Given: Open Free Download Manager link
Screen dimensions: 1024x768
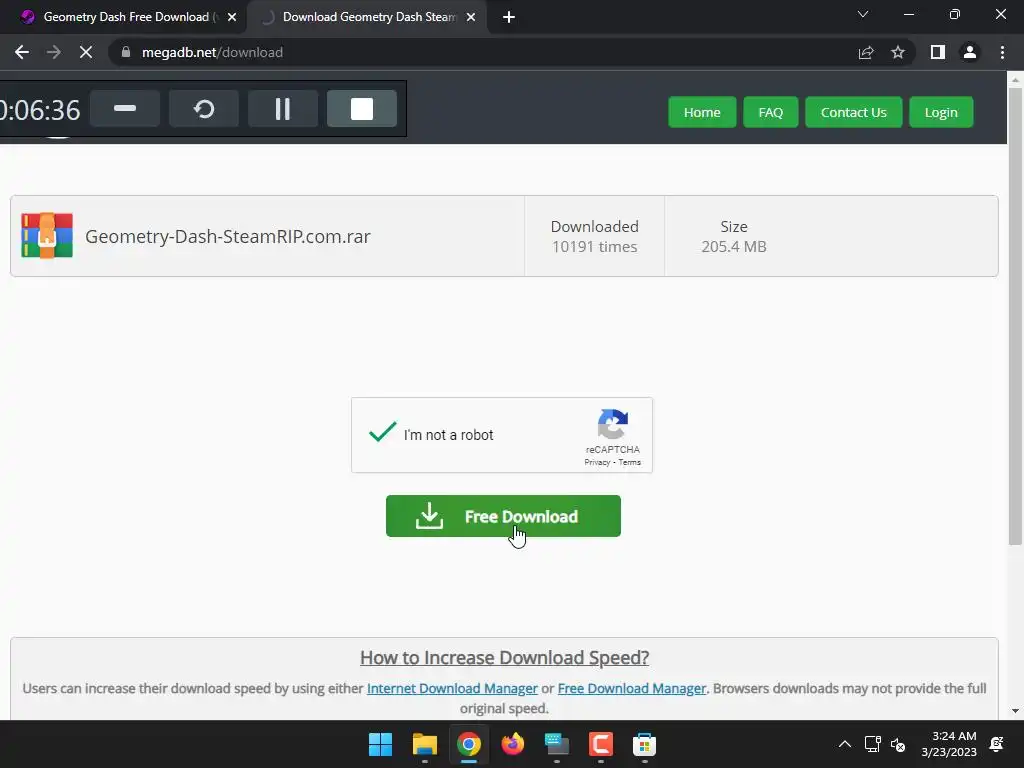Looking at the screenshot, I should [632, 688].
